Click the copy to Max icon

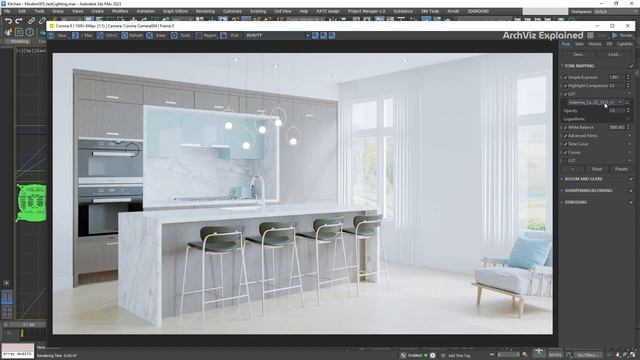(75, 36)
